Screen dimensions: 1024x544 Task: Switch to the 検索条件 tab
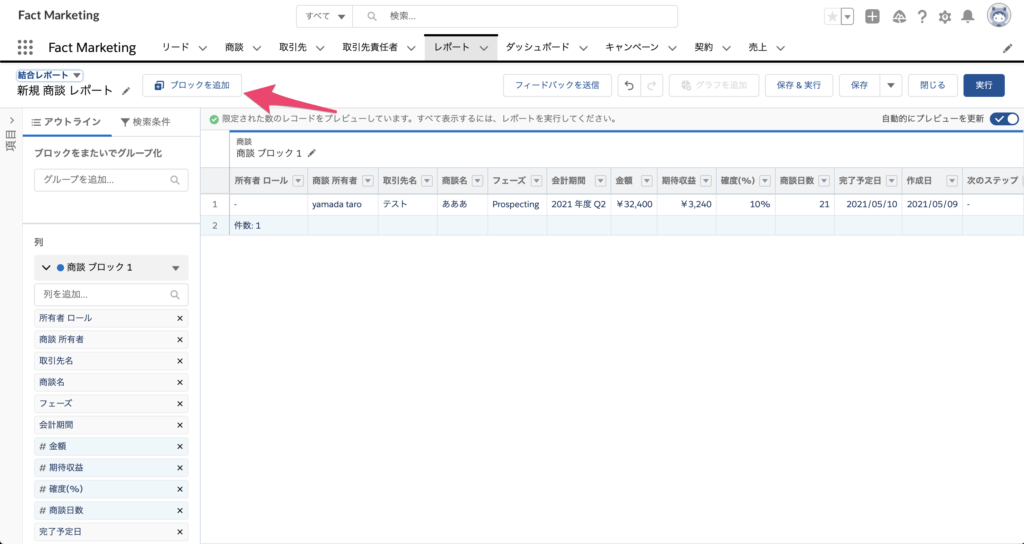pos(146,122)
